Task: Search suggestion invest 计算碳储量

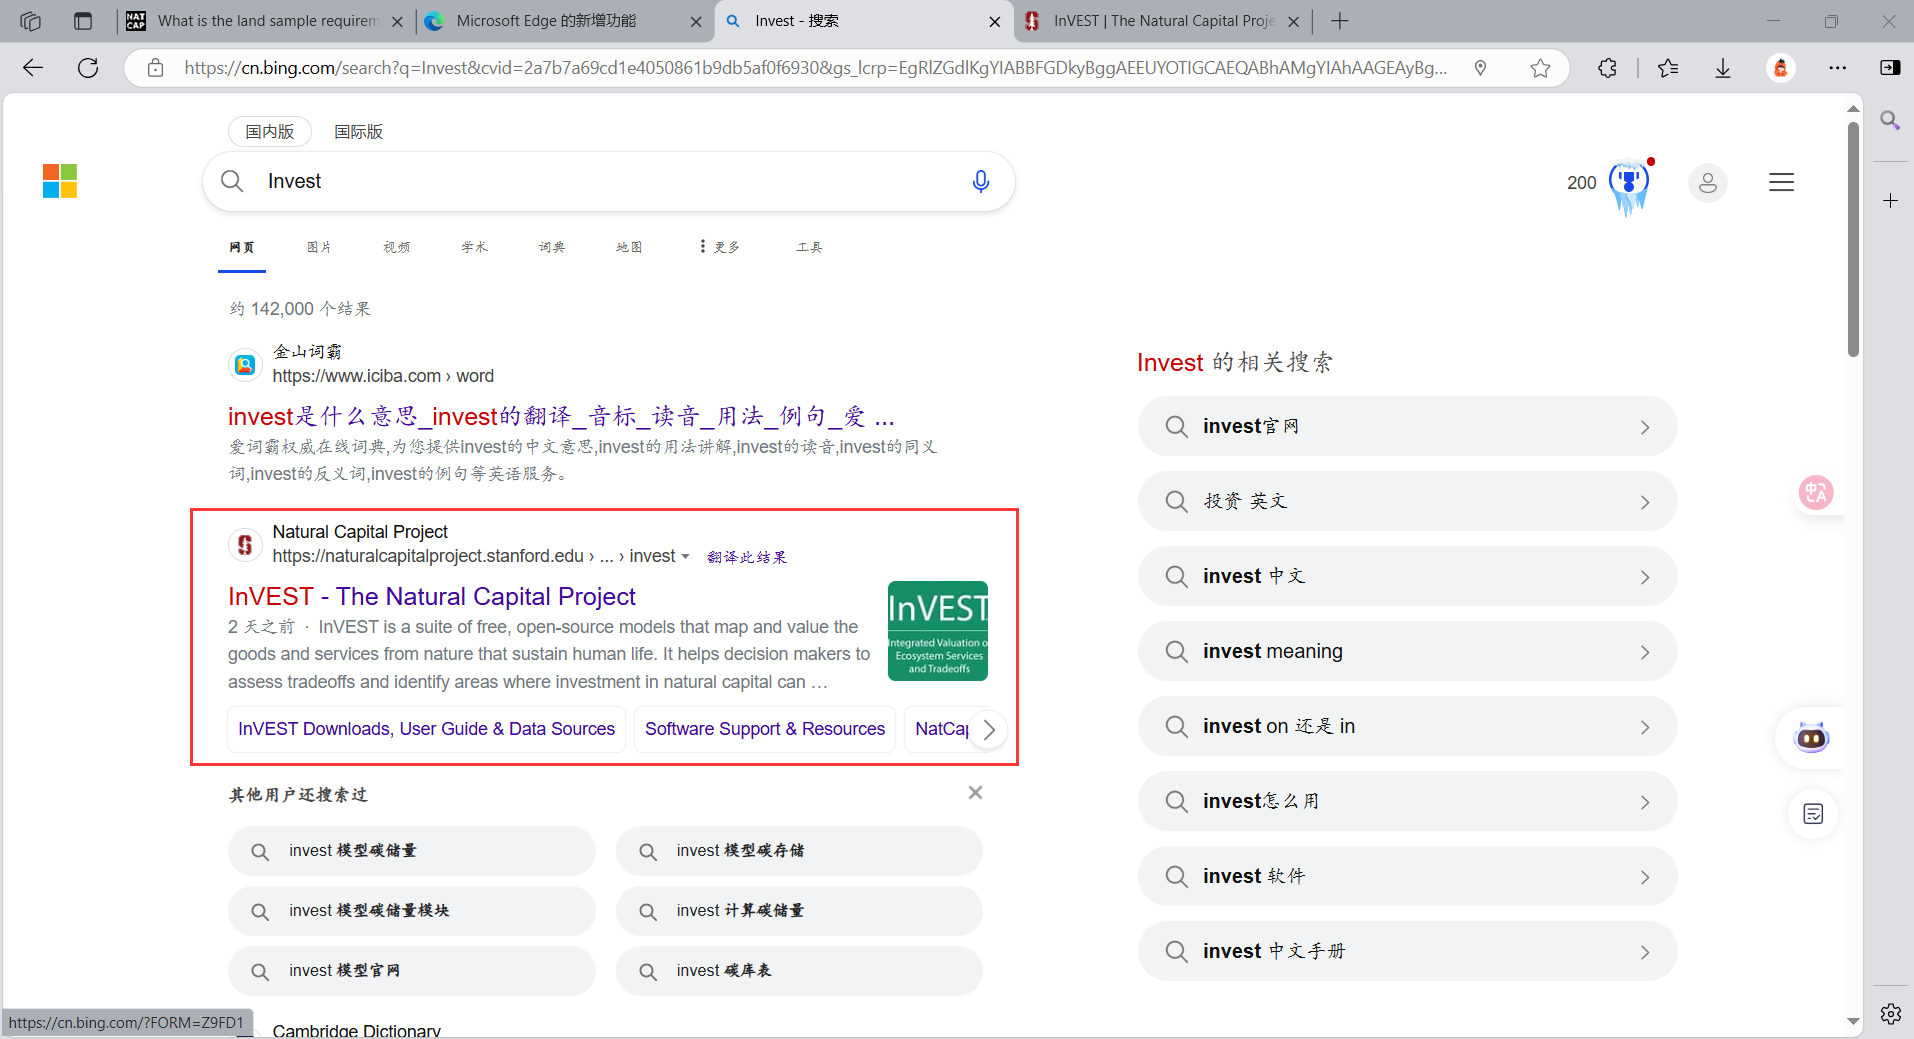Action: coord(799,911)
